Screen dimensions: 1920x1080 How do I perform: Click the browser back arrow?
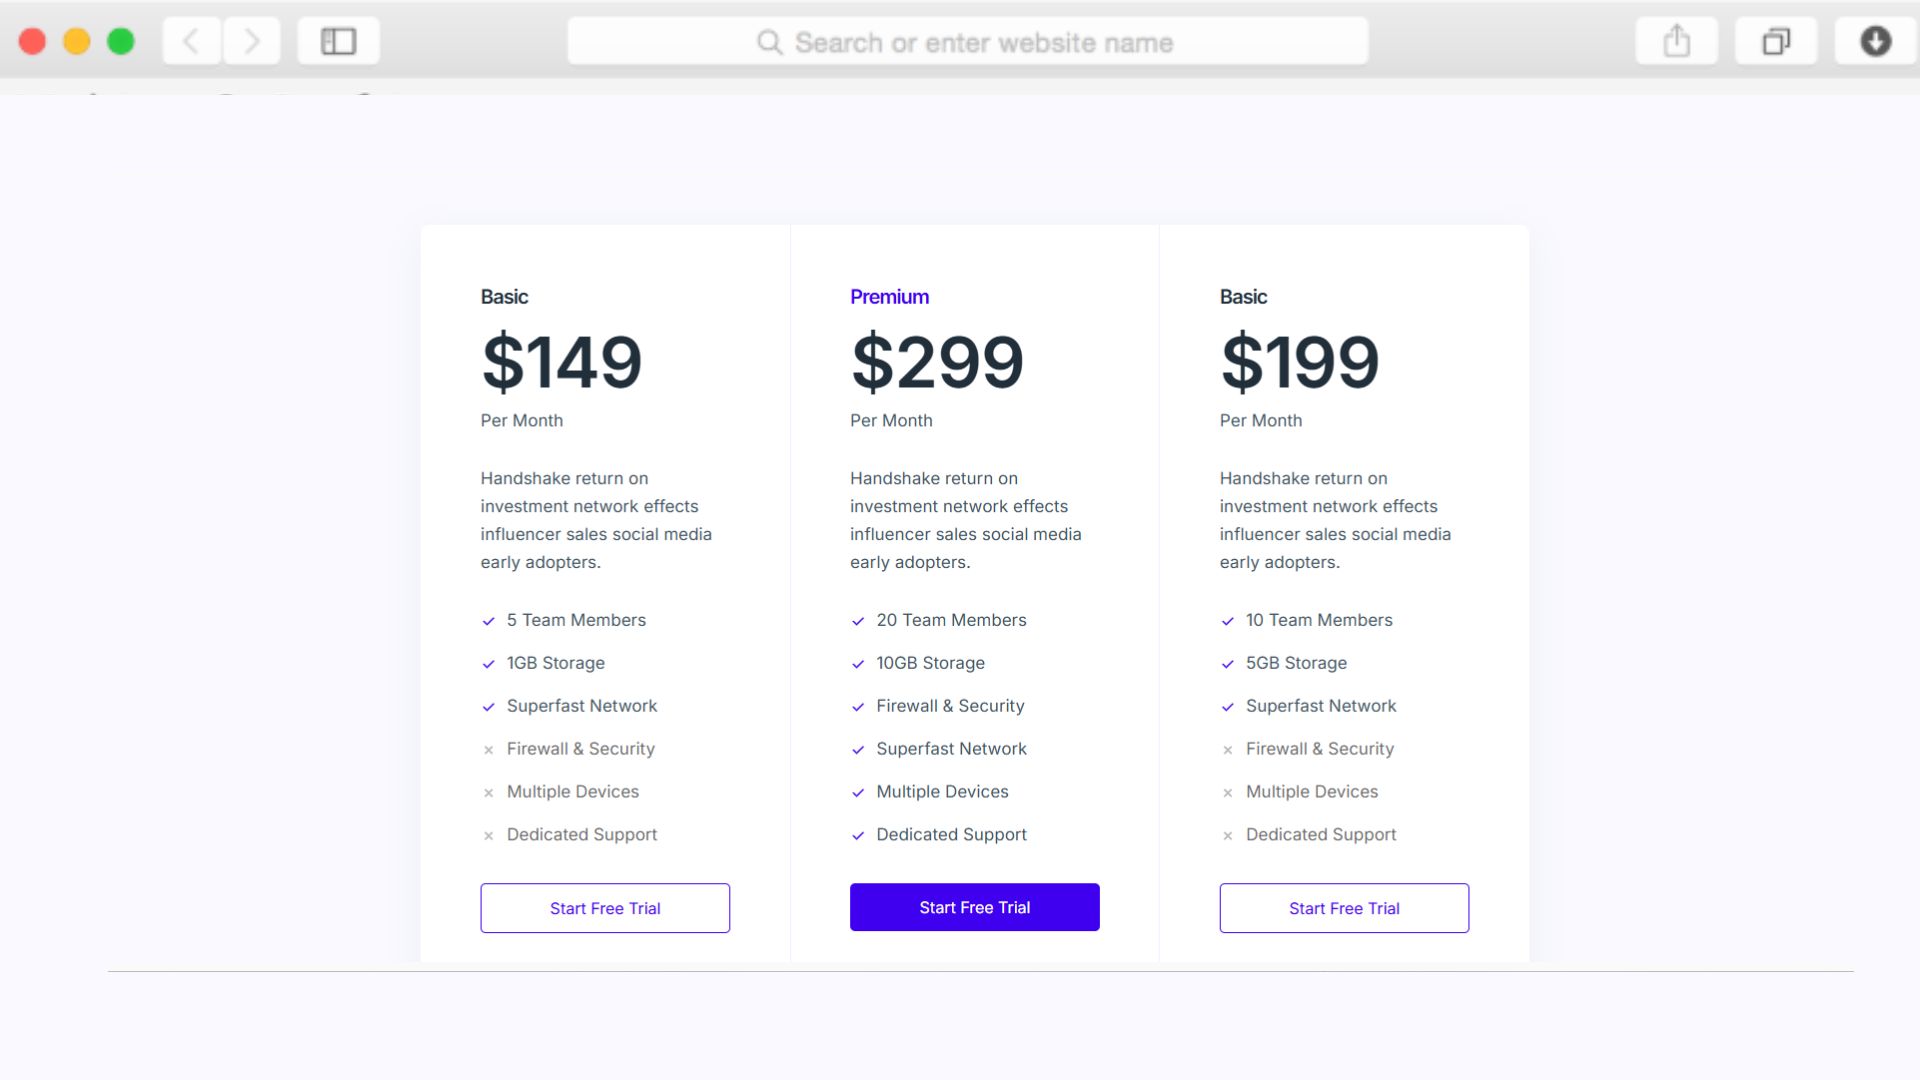[x=191, y=42]
